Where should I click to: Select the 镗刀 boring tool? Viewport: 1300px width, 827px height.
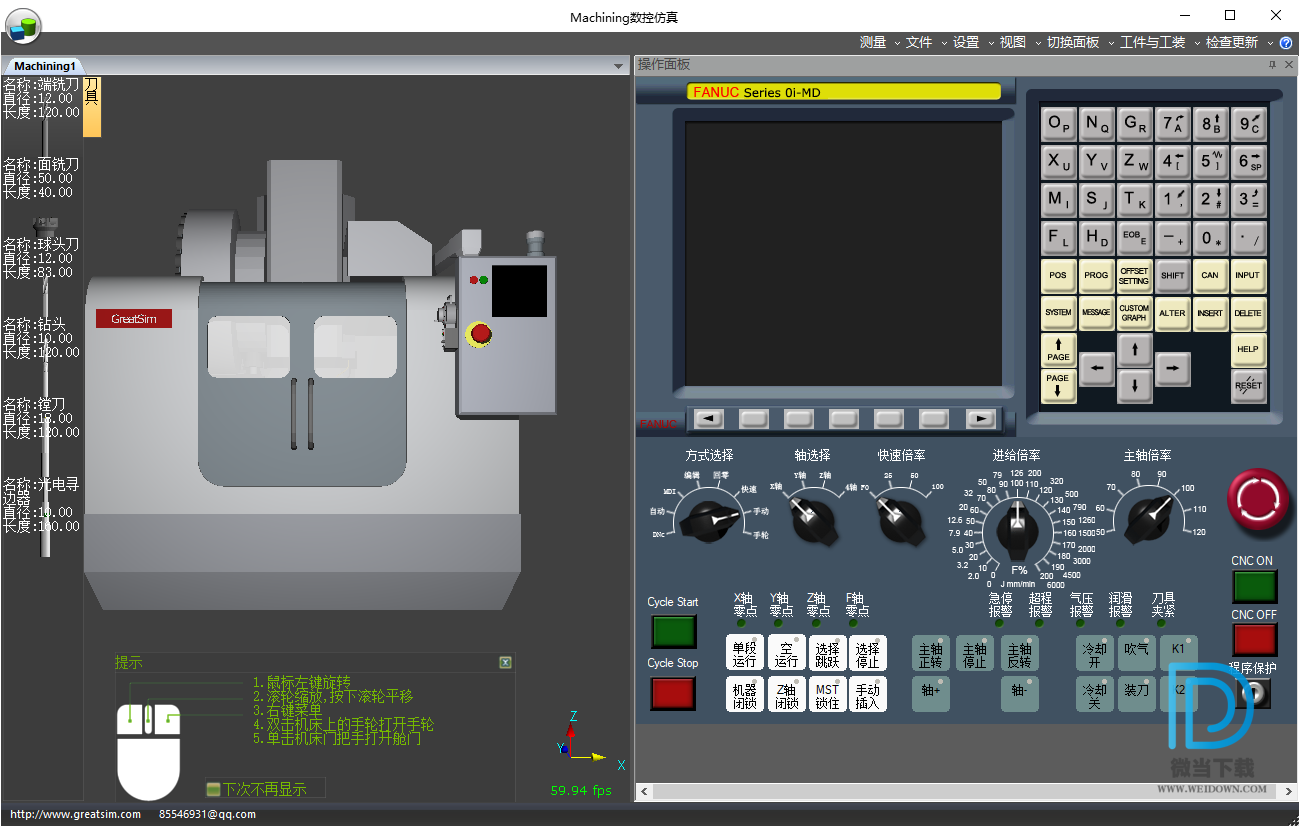41,418
